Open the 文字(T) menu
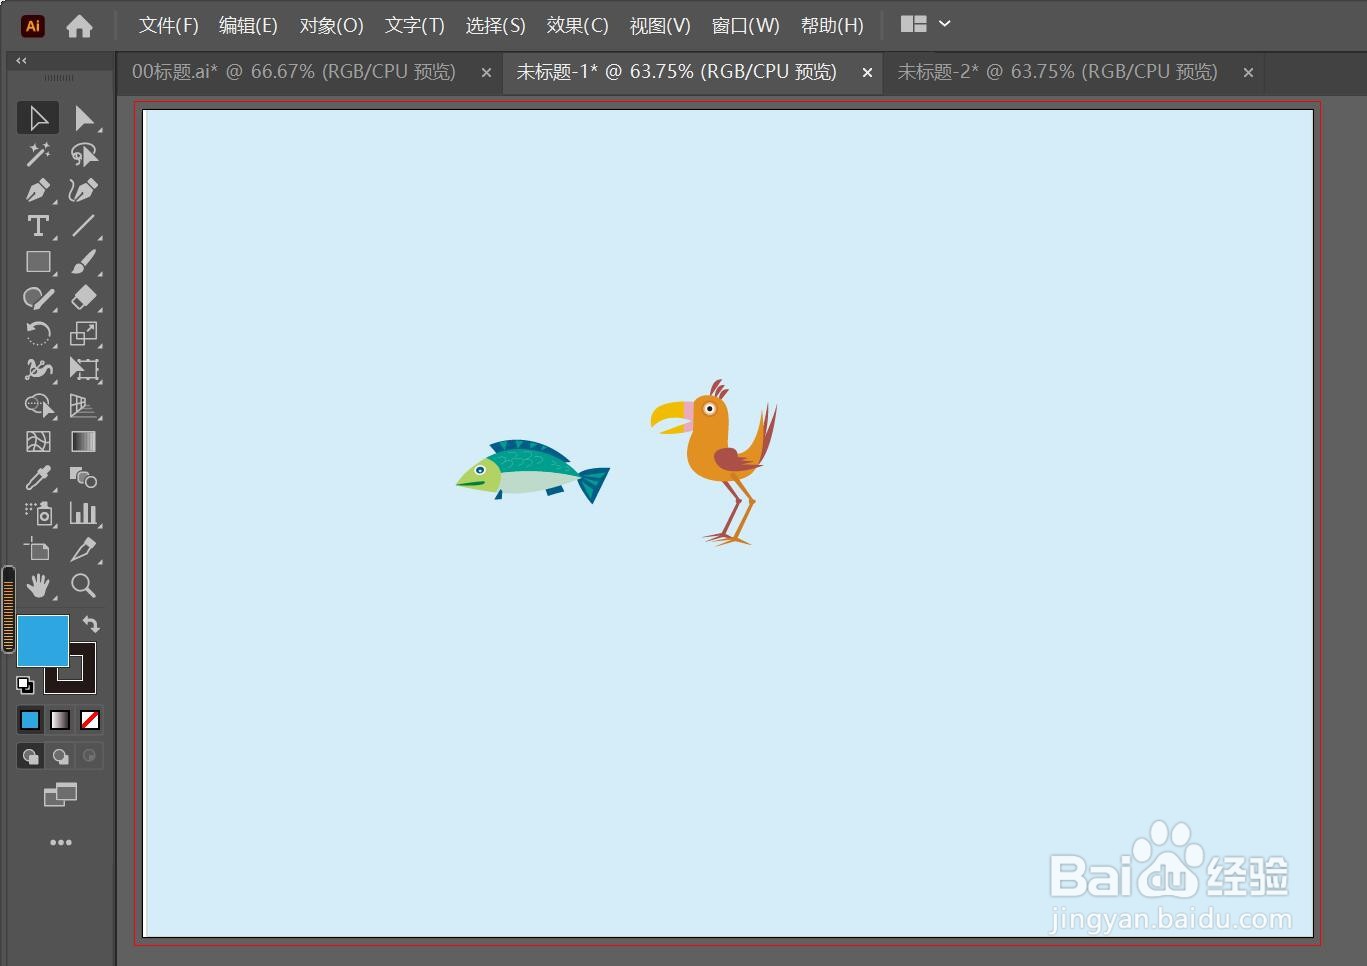This screenshot has height=966, width=1367. pos(414,26)
